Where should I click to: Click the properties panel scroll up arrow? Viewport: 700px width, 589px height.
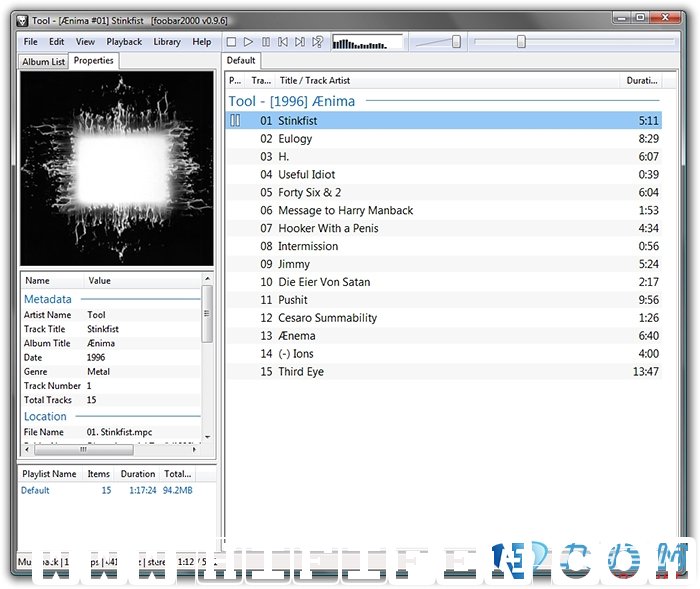[x=207, y=279]
